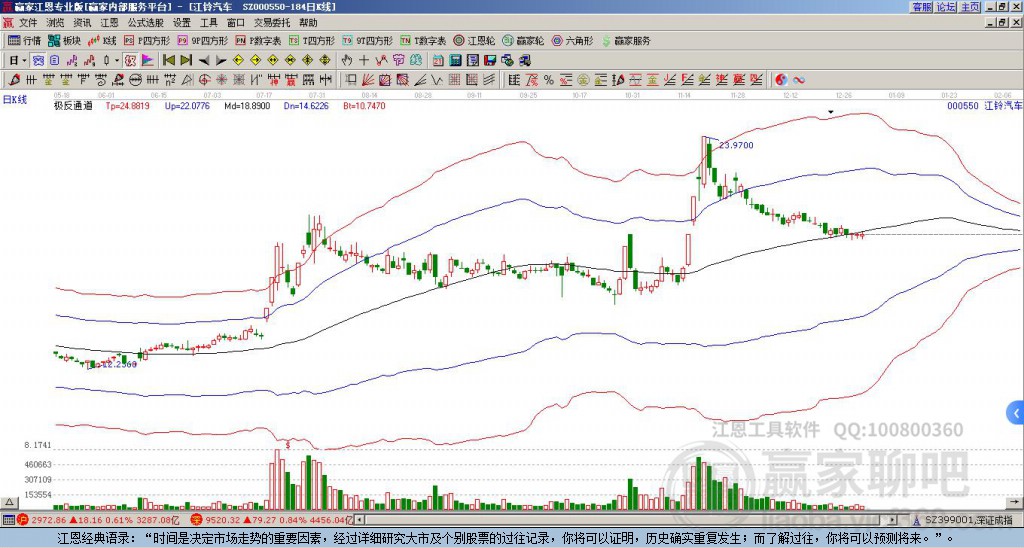Open the P数字表 tool
Viewport: 1024px width, 548px height.
(259, 40)
